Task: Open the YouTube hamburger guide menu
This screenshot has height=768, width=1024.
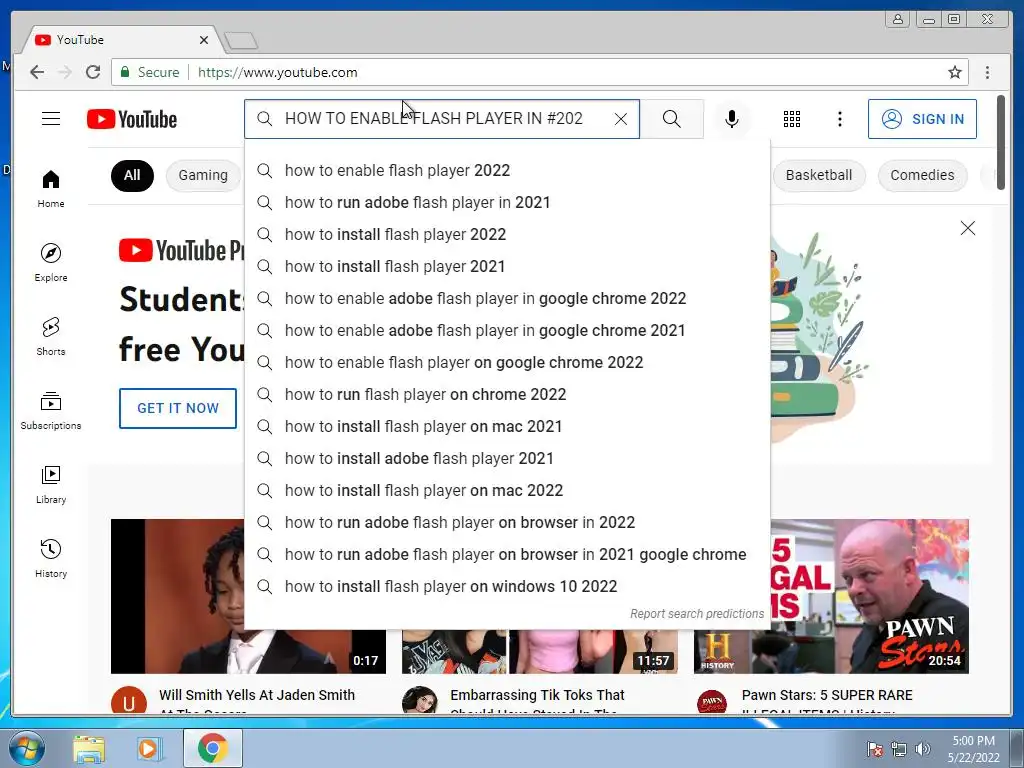Action: coord(51,119)
